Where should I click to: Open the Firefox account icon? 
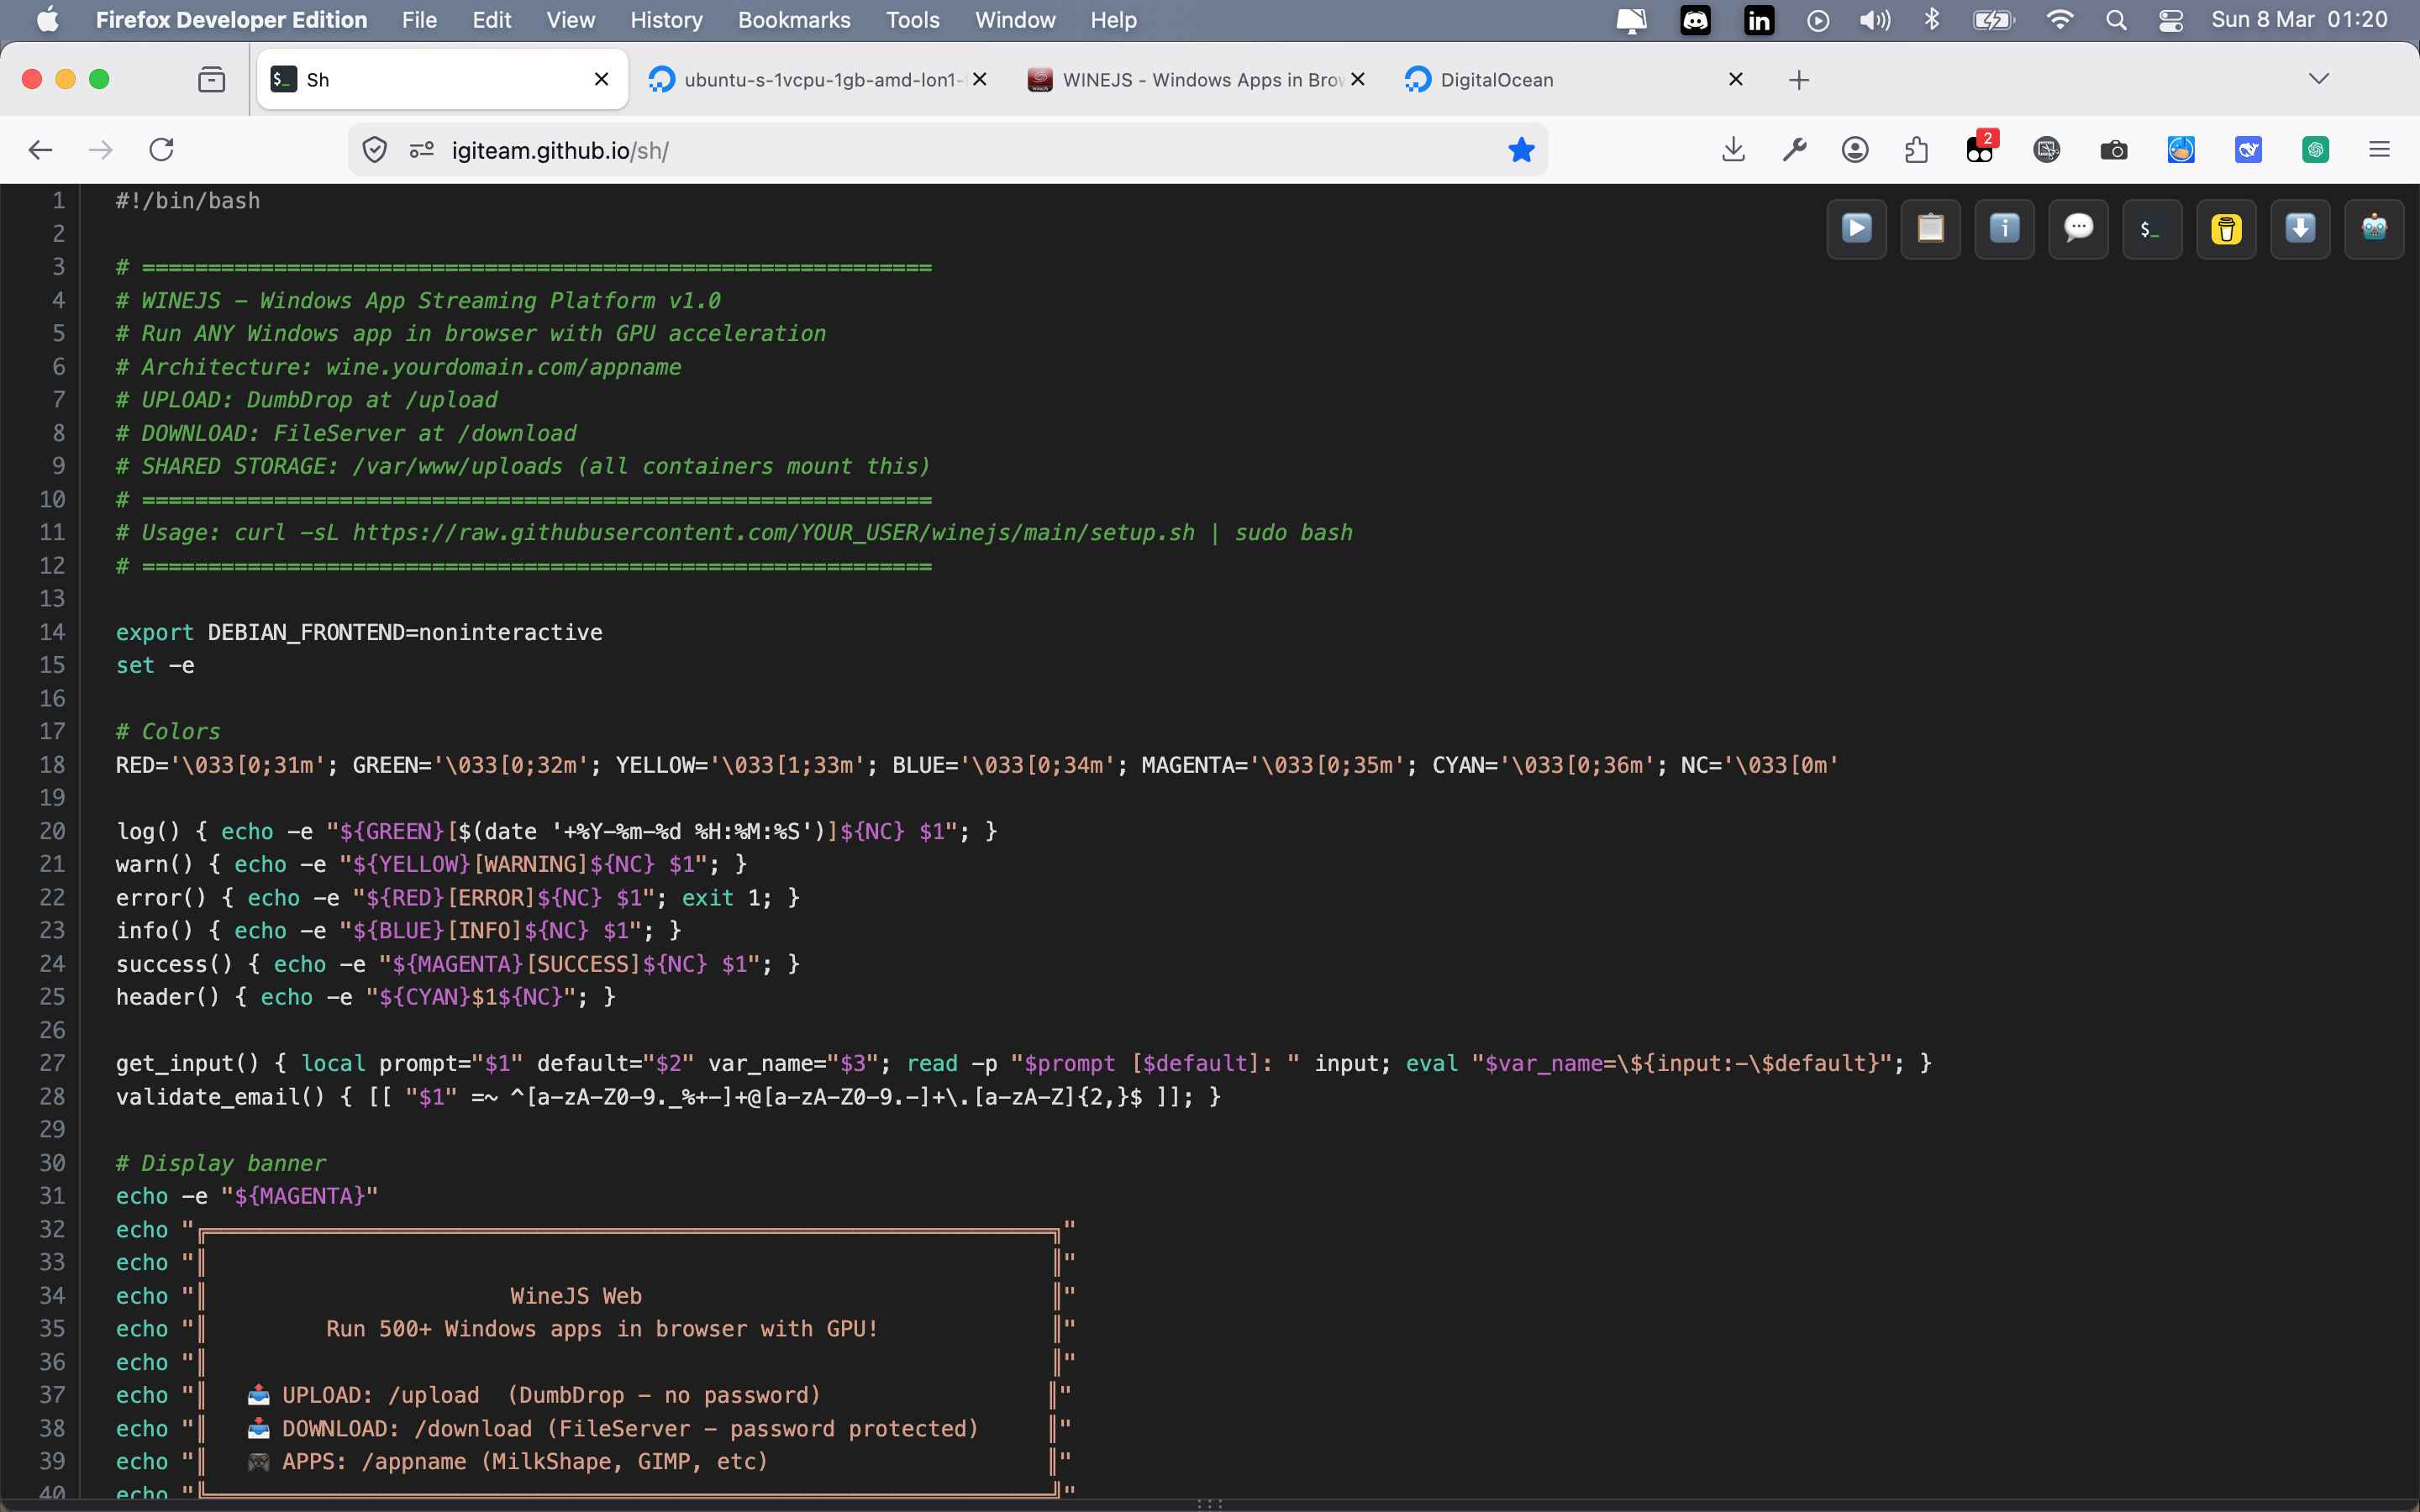pyautogui.click(x=1855, y=150)
